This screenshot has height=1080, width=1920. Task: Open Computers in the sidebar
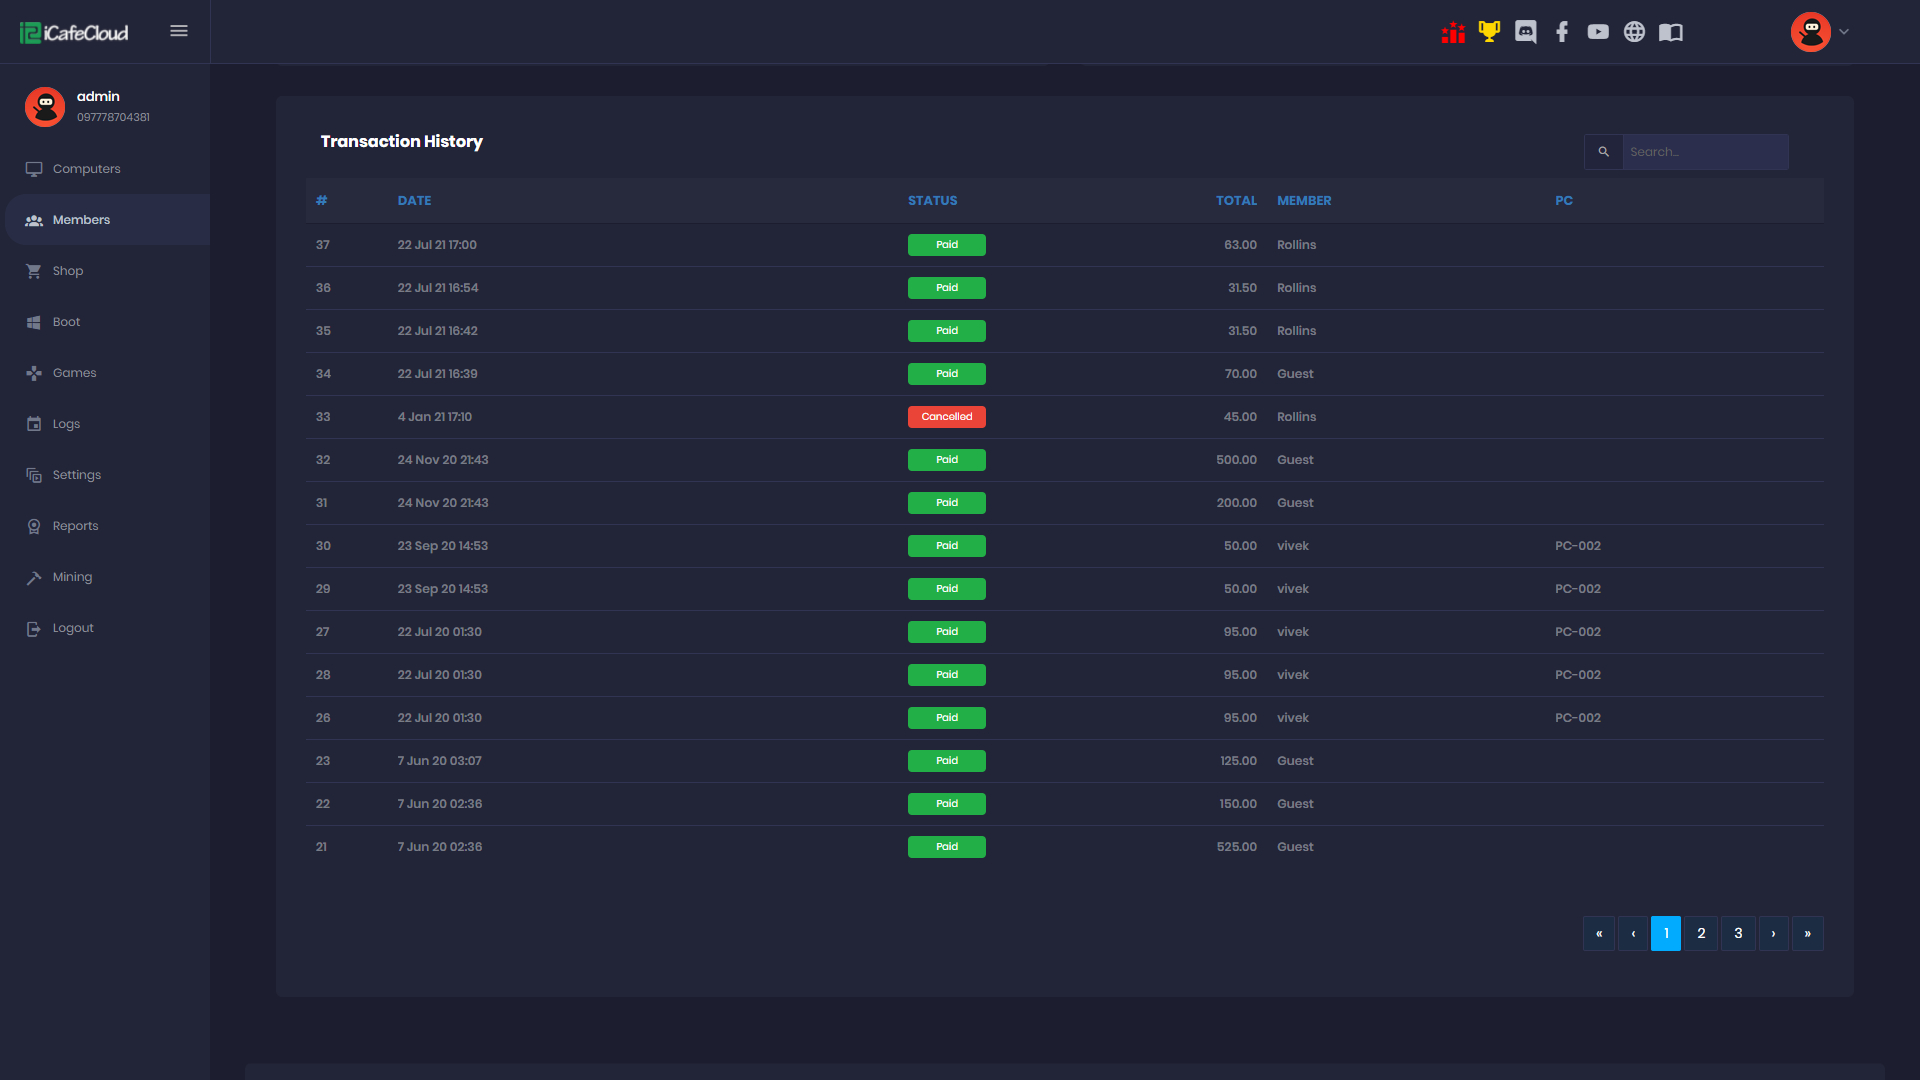pos(86,169)
